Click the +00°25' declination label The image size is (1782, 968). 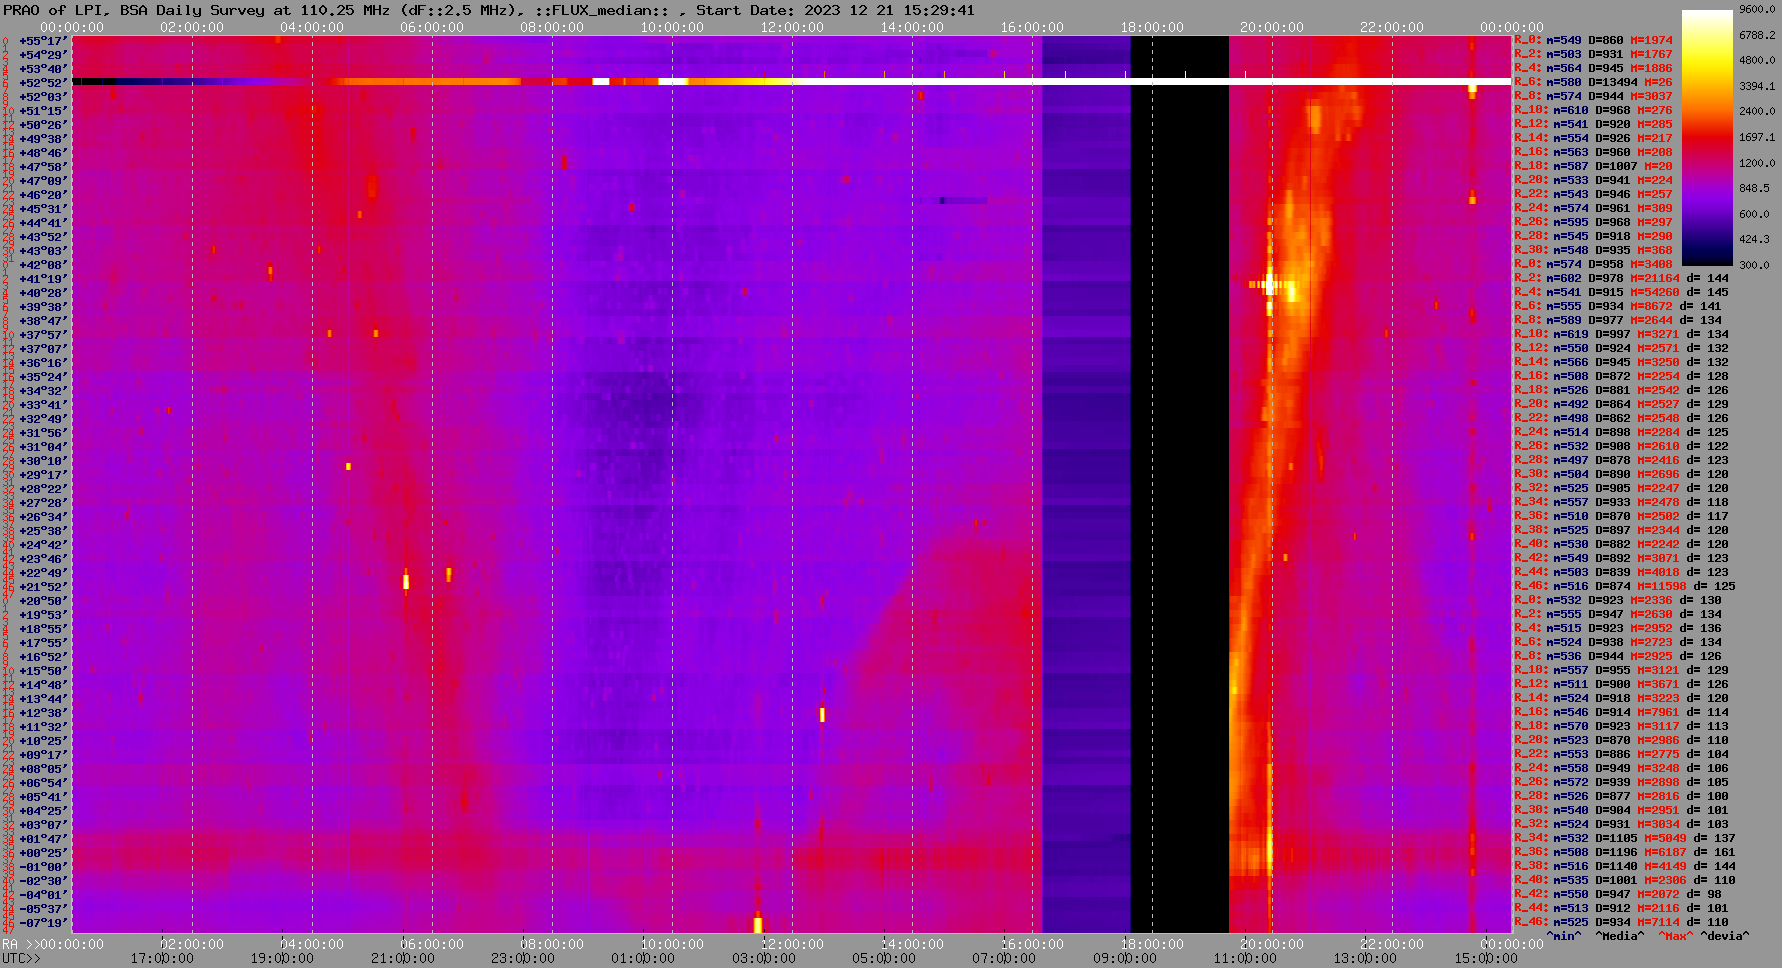coord(43,853)
